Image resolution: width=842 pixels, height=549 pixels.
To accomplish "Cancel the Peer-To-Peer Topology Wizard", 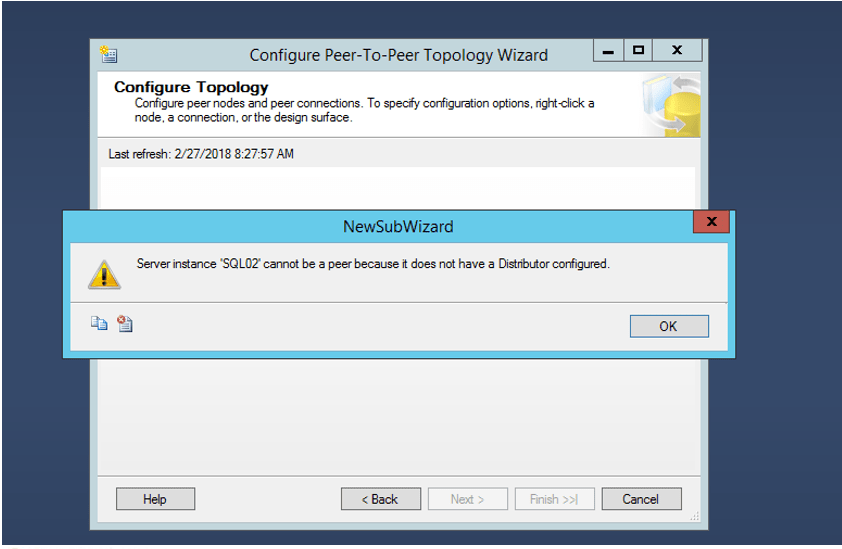I will pos(642,499).
